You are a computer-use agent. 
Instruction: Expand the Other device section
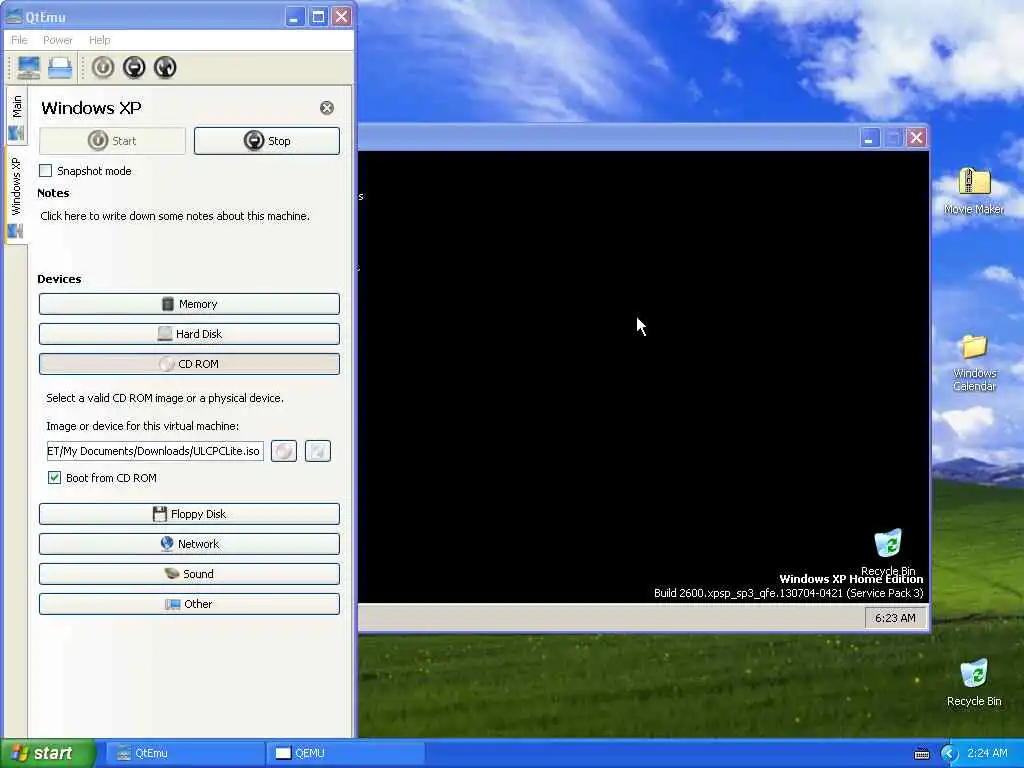[x=189, y=605]
